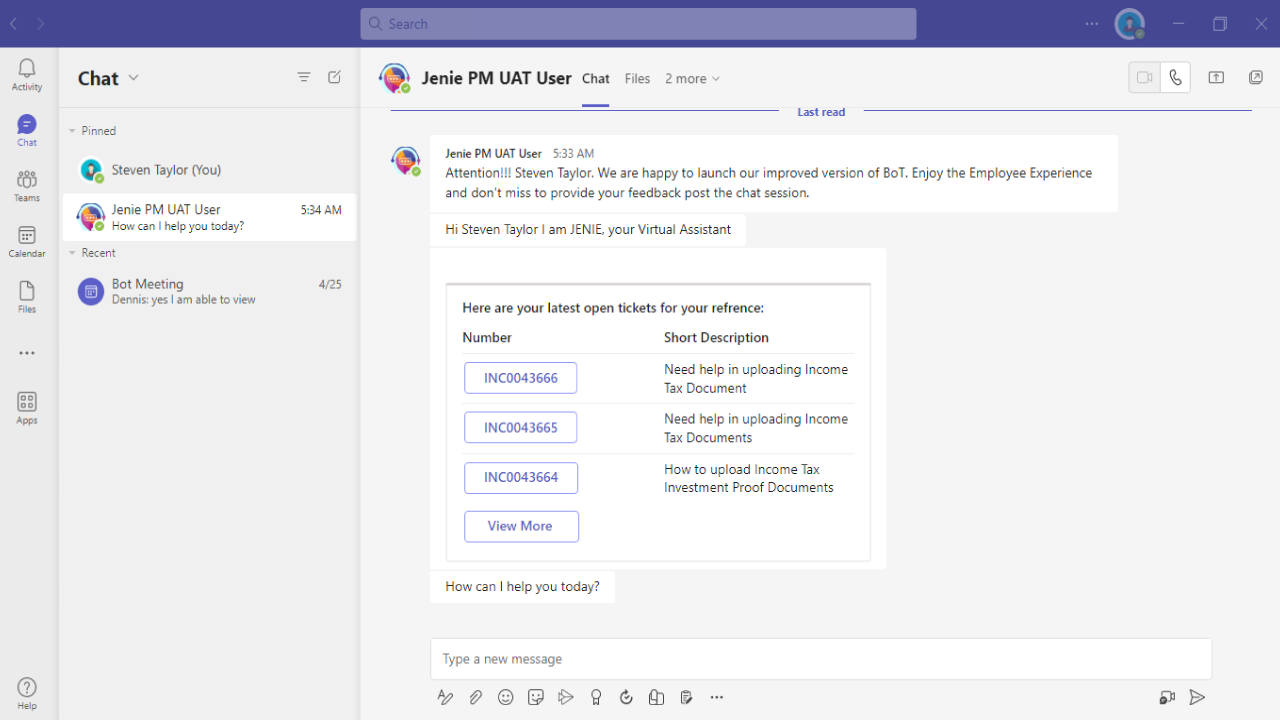Click the new chat compose icon

click(x=335, y=77)
